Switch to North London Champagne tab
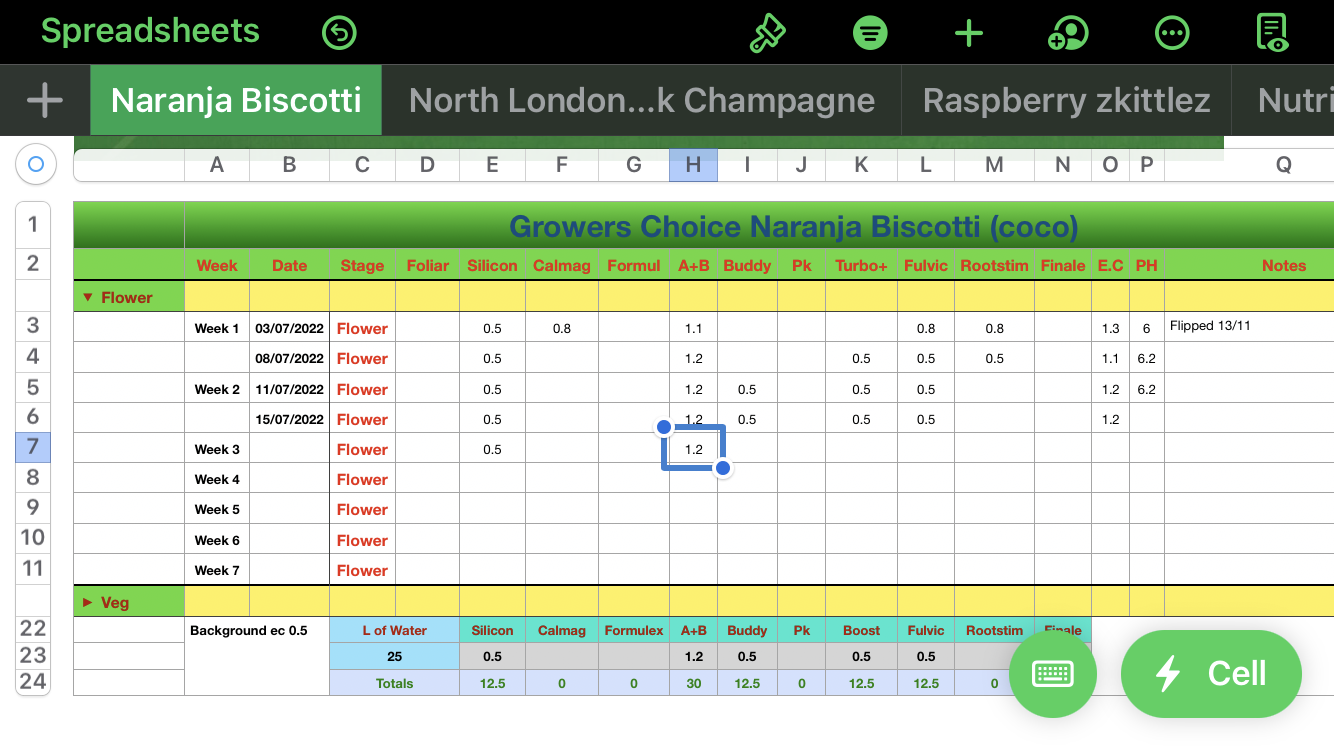The image size is (1334, 750). (641, 100)
